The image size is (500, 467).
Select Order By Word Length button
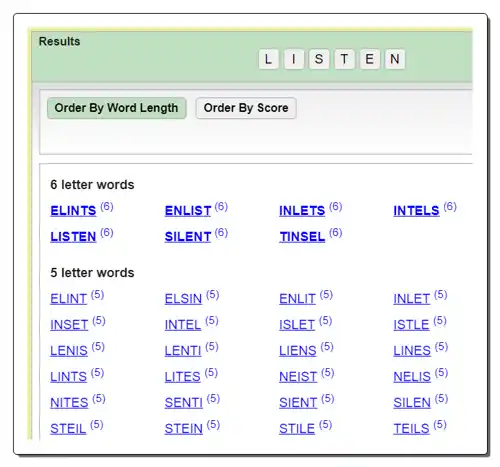coord(117,108)
